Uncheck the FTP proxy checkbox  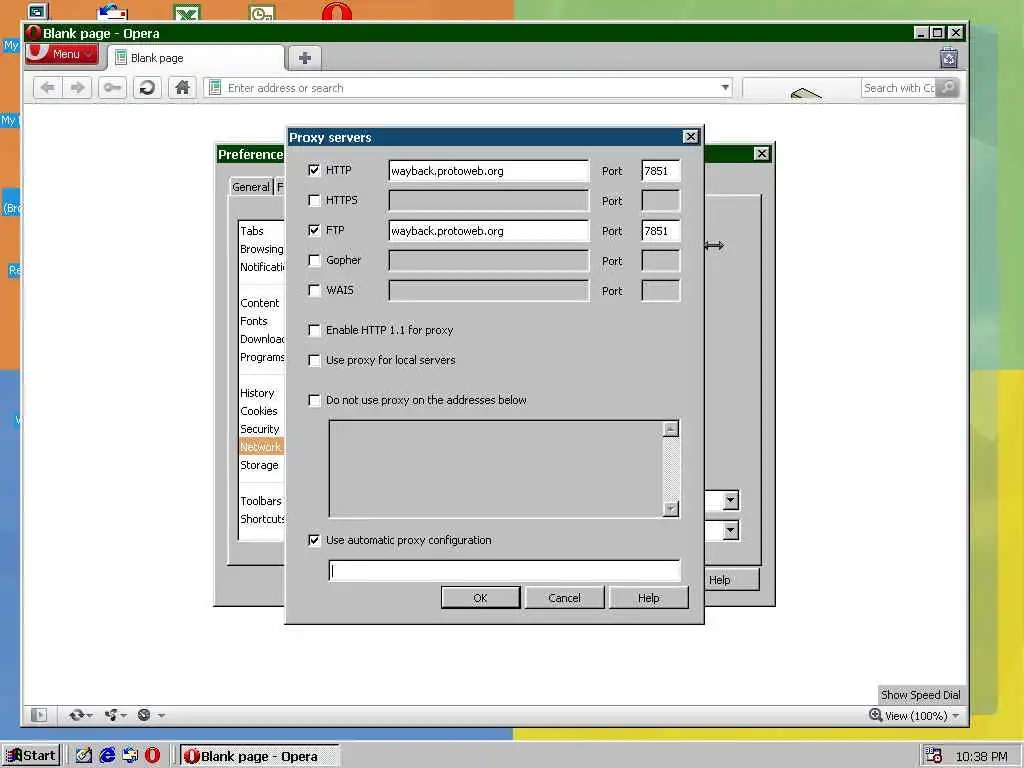click(x=314, y=230)
